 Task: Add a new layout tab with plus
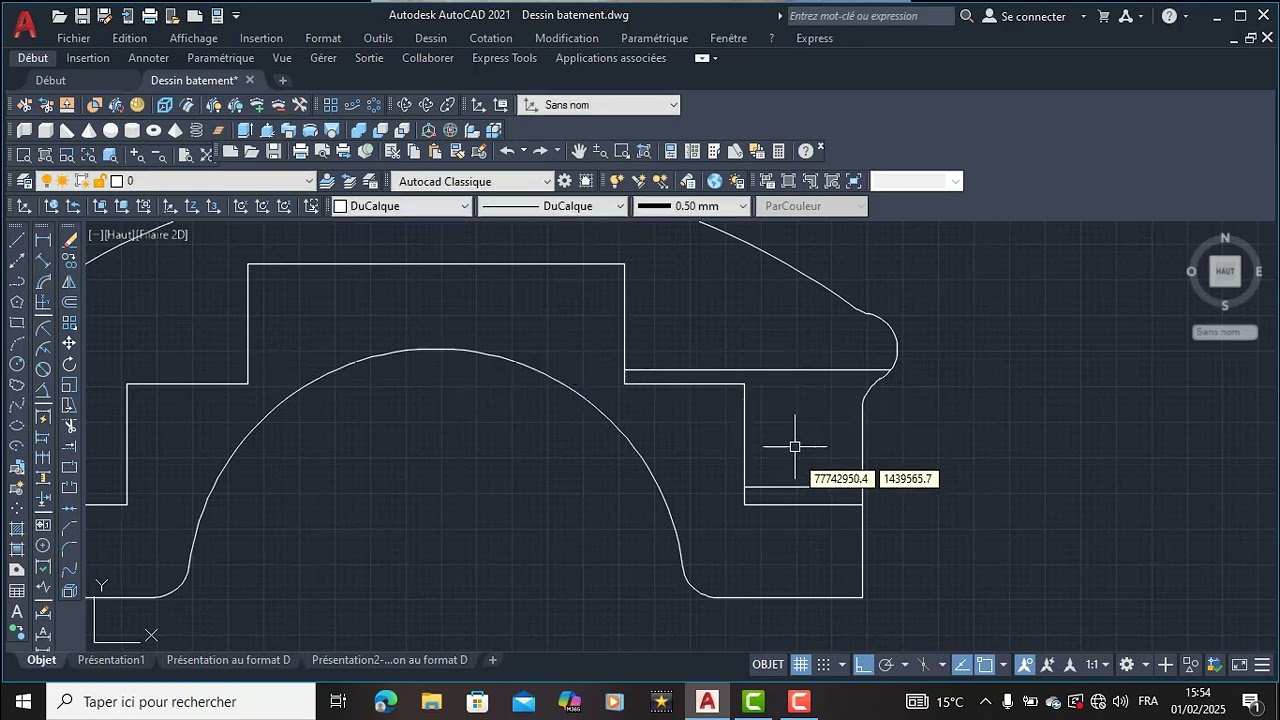(492, 660)
